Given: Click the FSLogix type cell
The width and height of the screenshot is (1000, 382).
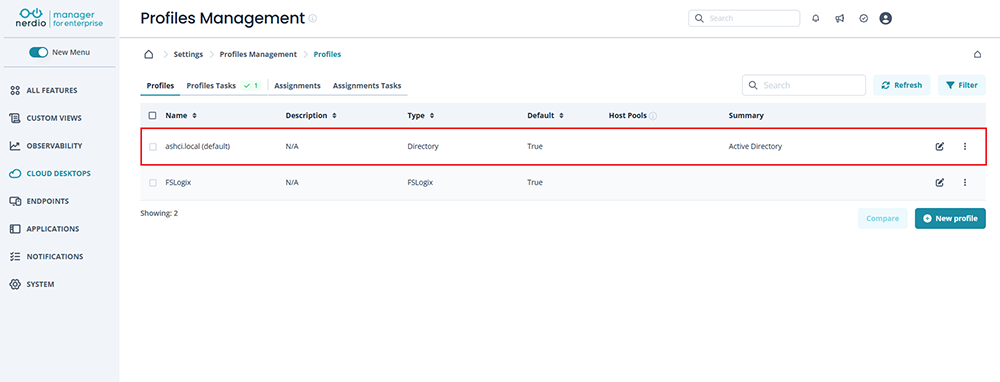Looking at the screenshot, I should pos(420,182).
